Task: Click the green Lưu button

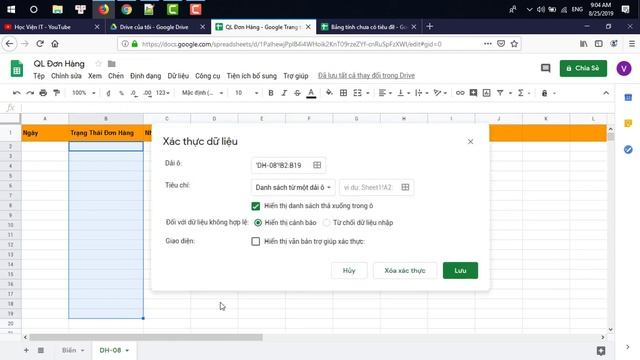Action: point(460,271)
